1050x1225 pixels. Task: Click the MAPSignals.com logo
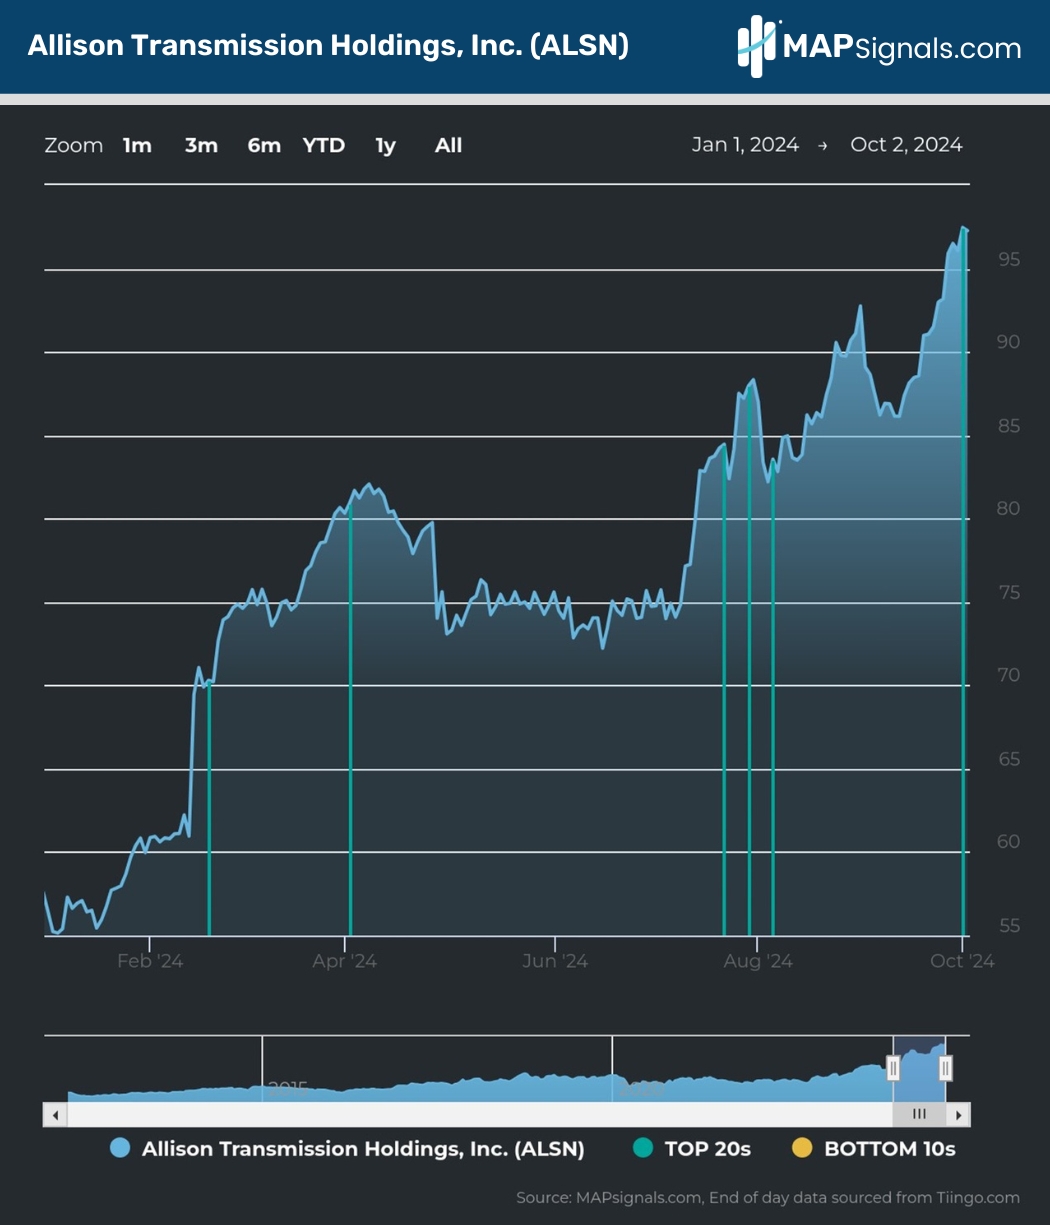[879, 47]
